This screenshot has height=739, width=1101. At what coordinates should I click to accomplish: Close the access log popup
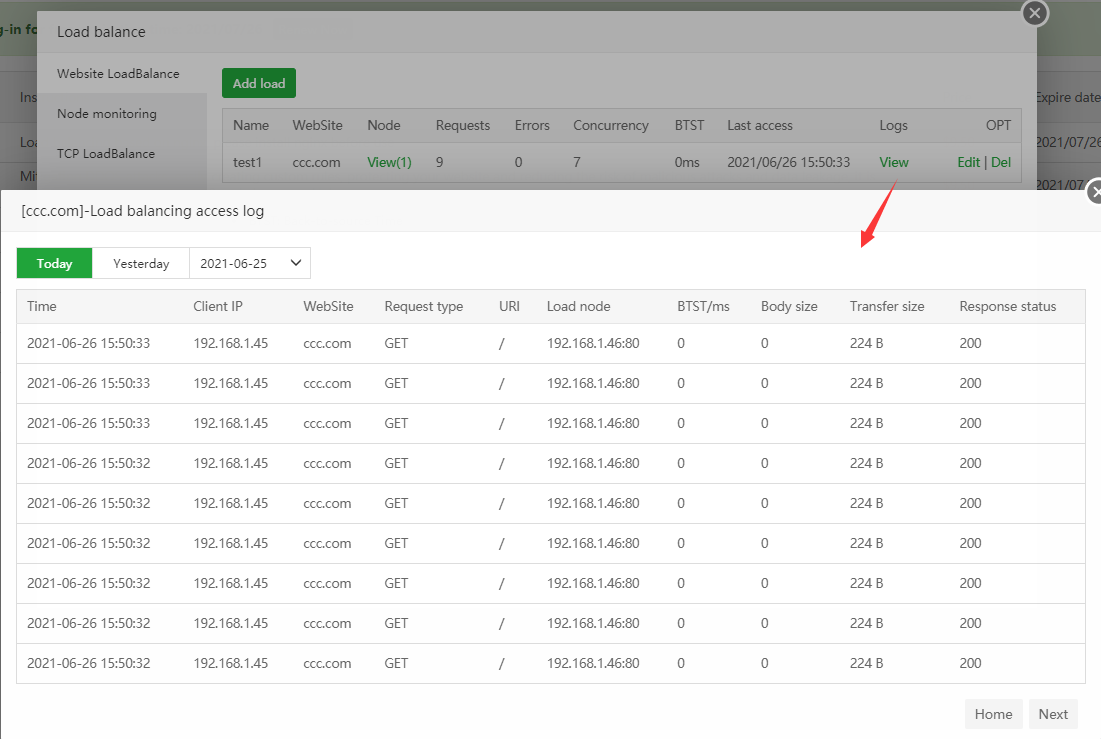(1095, 192)
